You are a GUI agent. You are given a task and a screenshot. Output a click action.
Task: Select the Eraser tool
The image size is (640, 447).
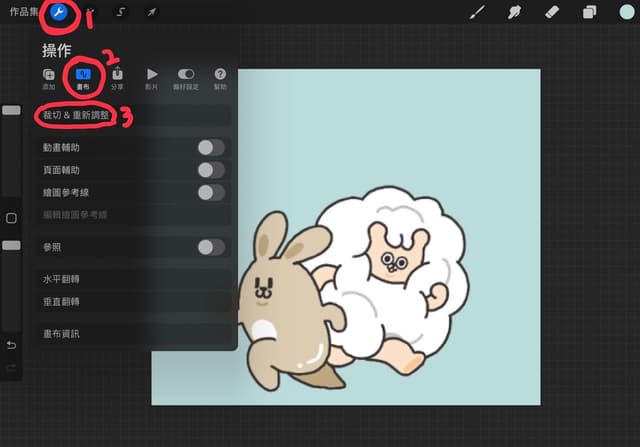pyautogui.click(x=551, y=12)
